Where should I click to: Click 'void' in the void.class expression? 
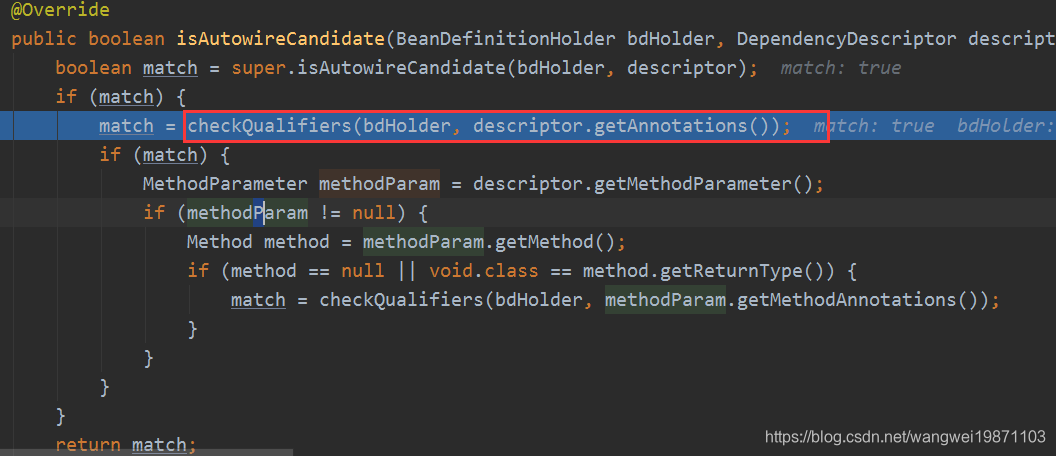pos(451,271)
